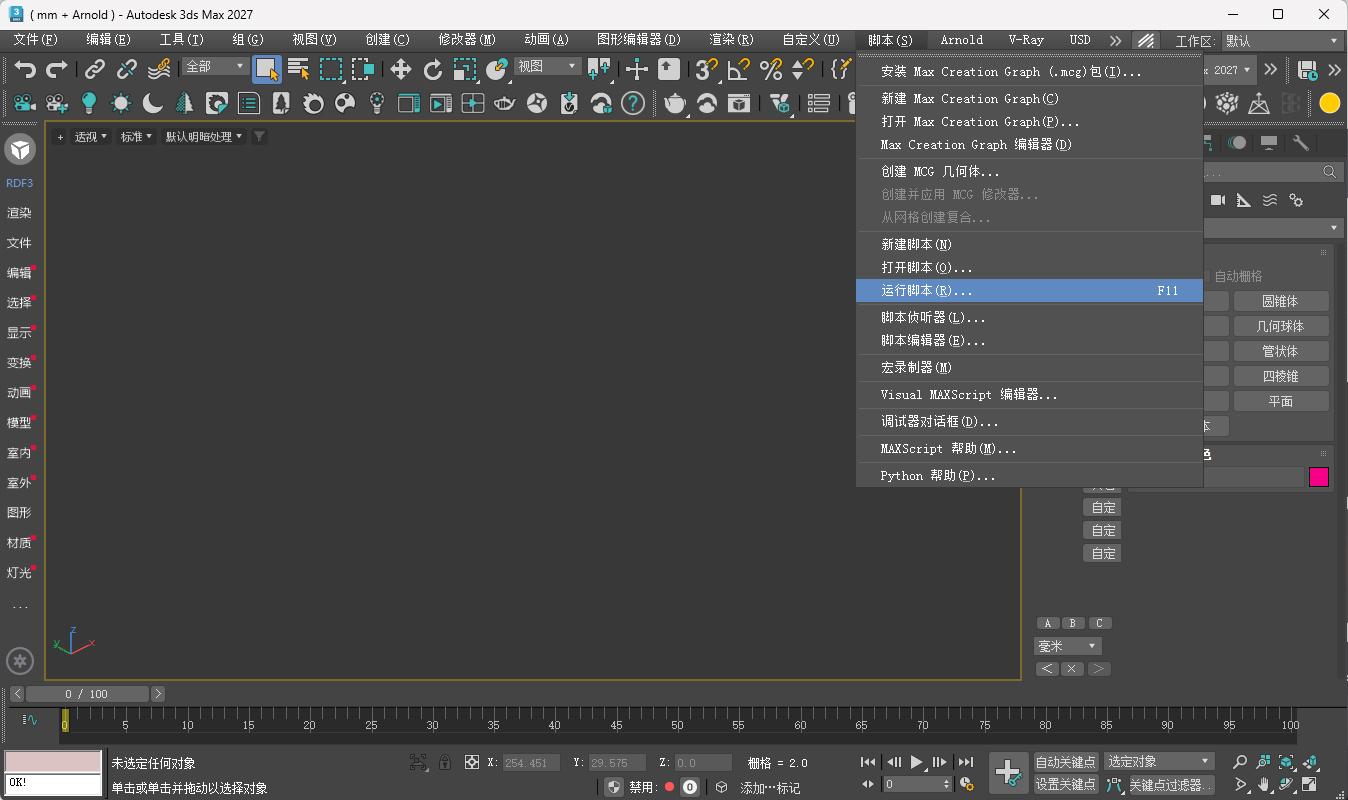Open the curve editor icon beside timeline

pyautogui.click(x=30, y=719)
